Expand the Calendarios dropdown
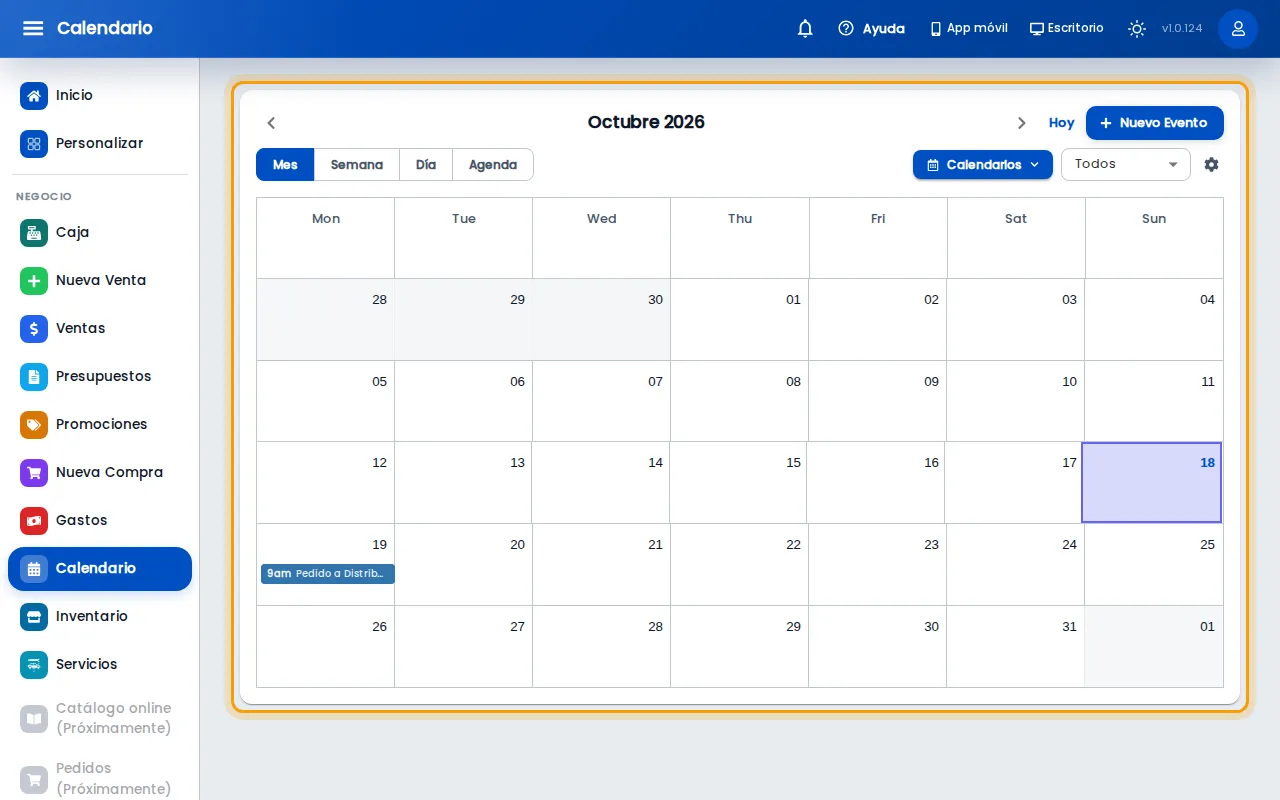 click(983, 165)
